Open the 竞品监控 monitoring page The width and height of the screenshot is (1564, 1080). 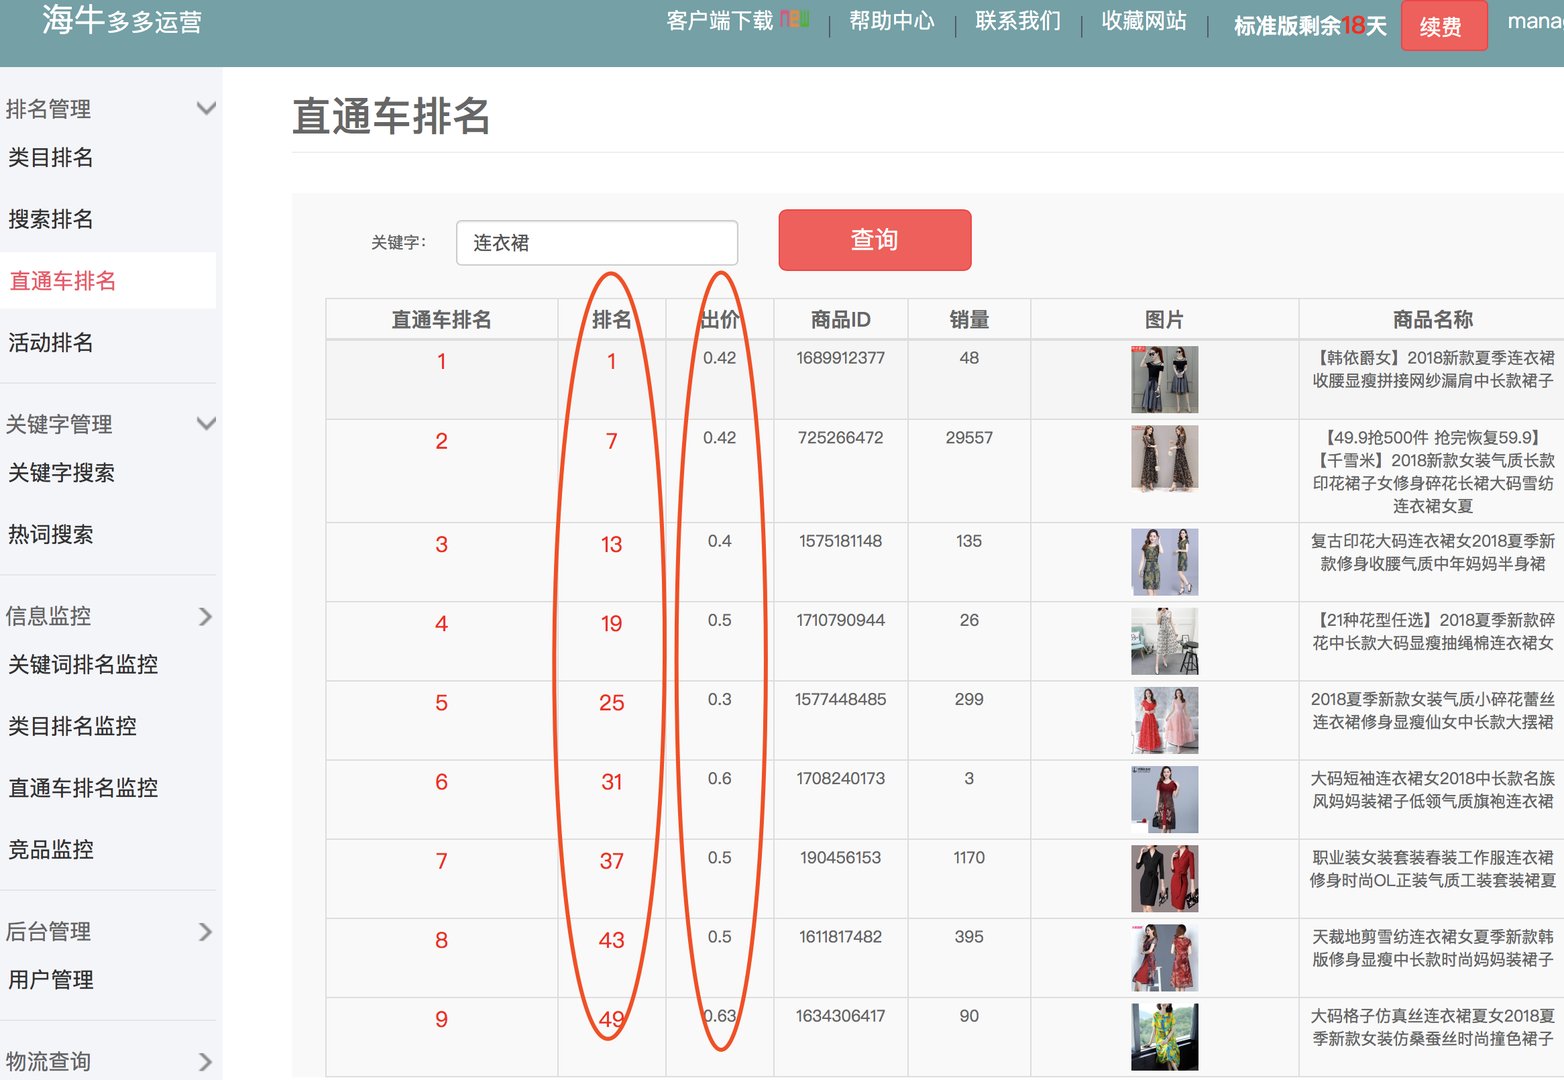[52, 850]
